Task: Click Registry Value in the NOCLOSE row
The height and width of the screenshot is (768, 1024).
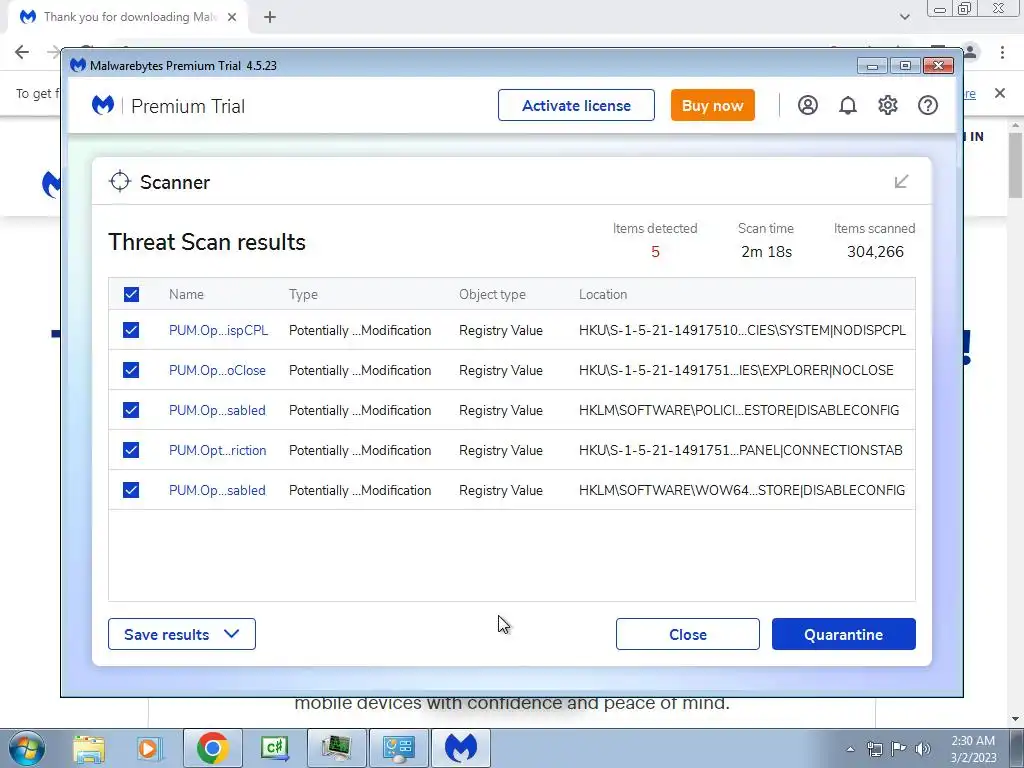Action: pos(500,370)
